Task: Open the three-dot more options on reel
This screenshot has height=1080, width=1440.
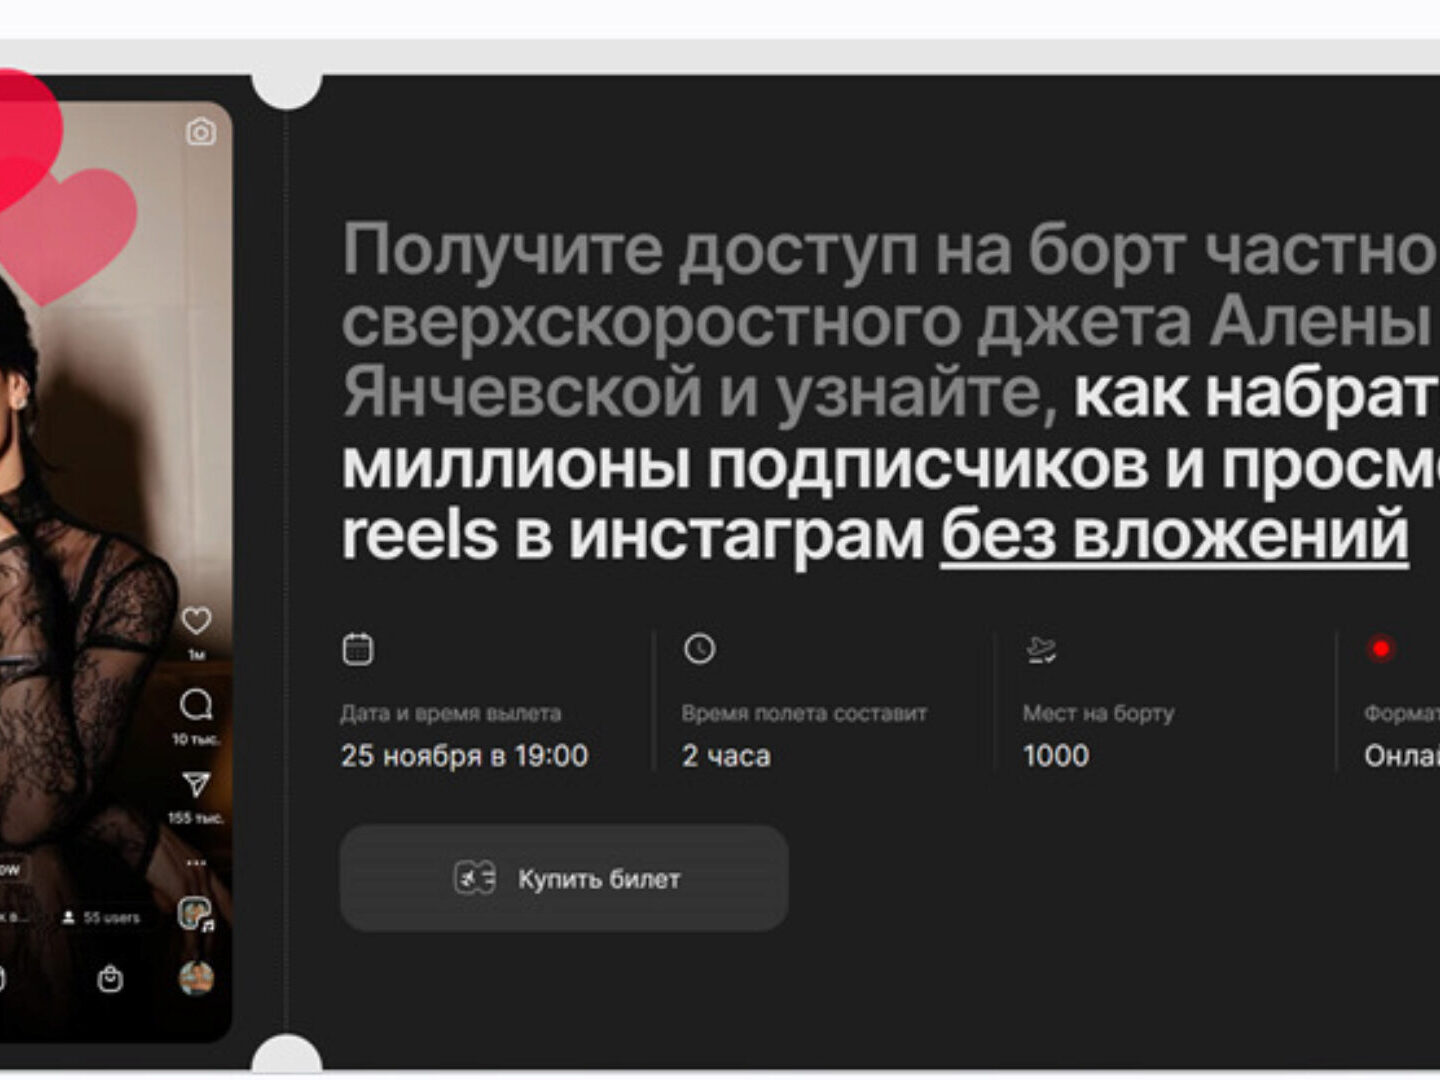Action: coord(196,861)
